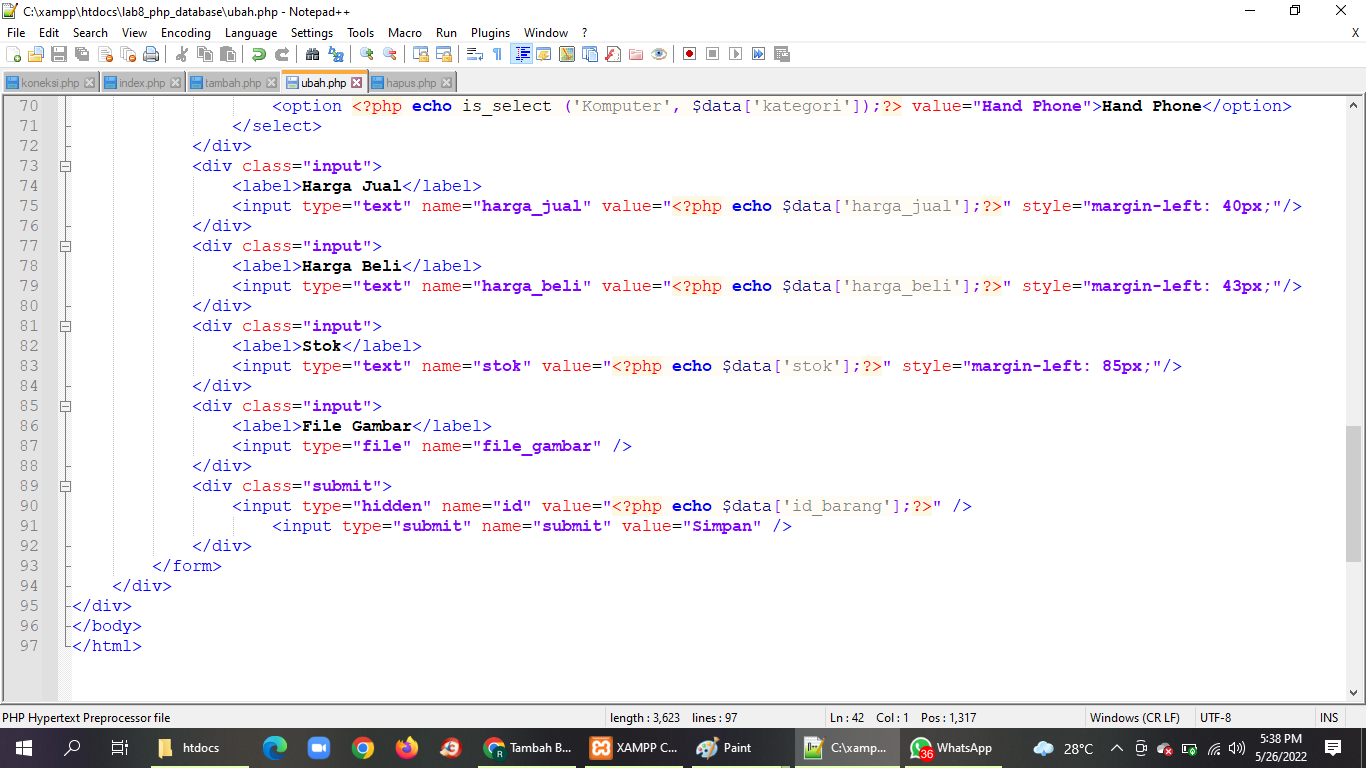Print the document with the Print icon

click(151, 53)
